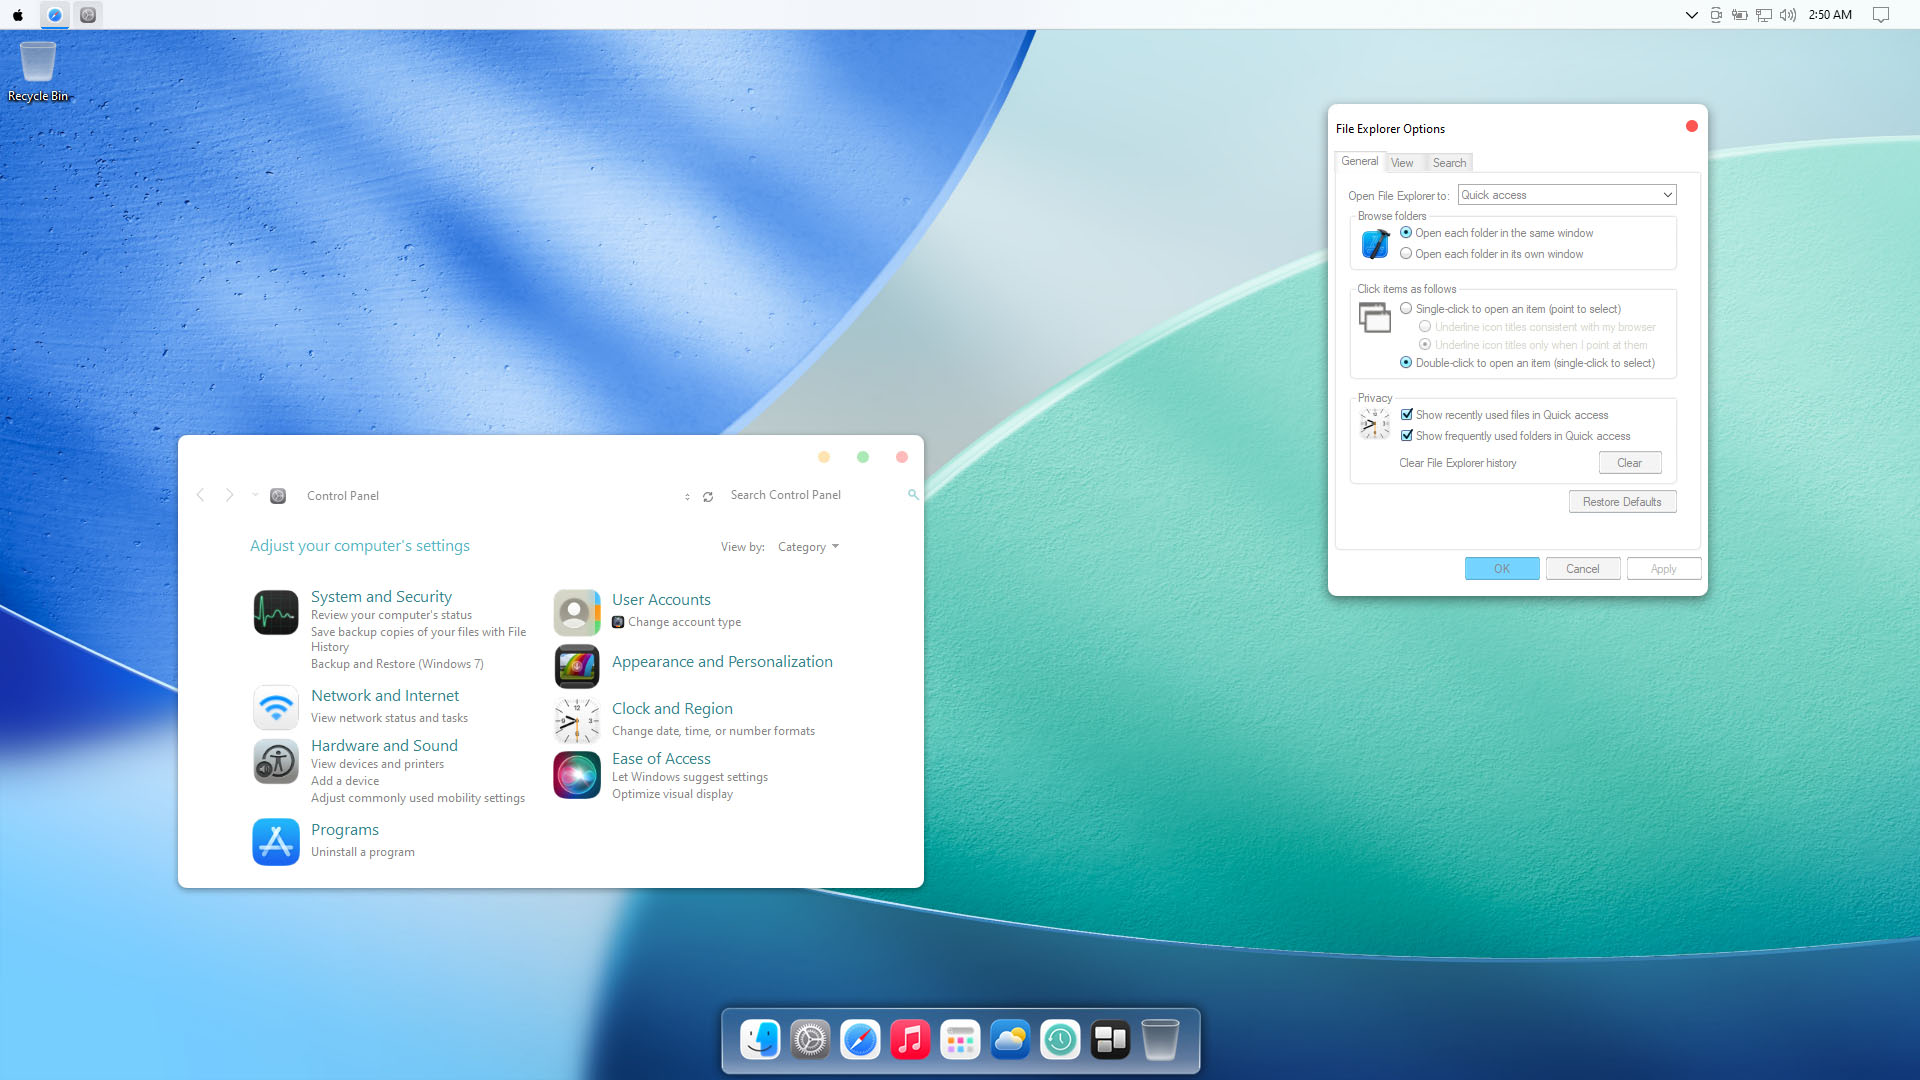Open System Preferences from the dock
This screenshot has width=1920, height=1080.
810,1039
